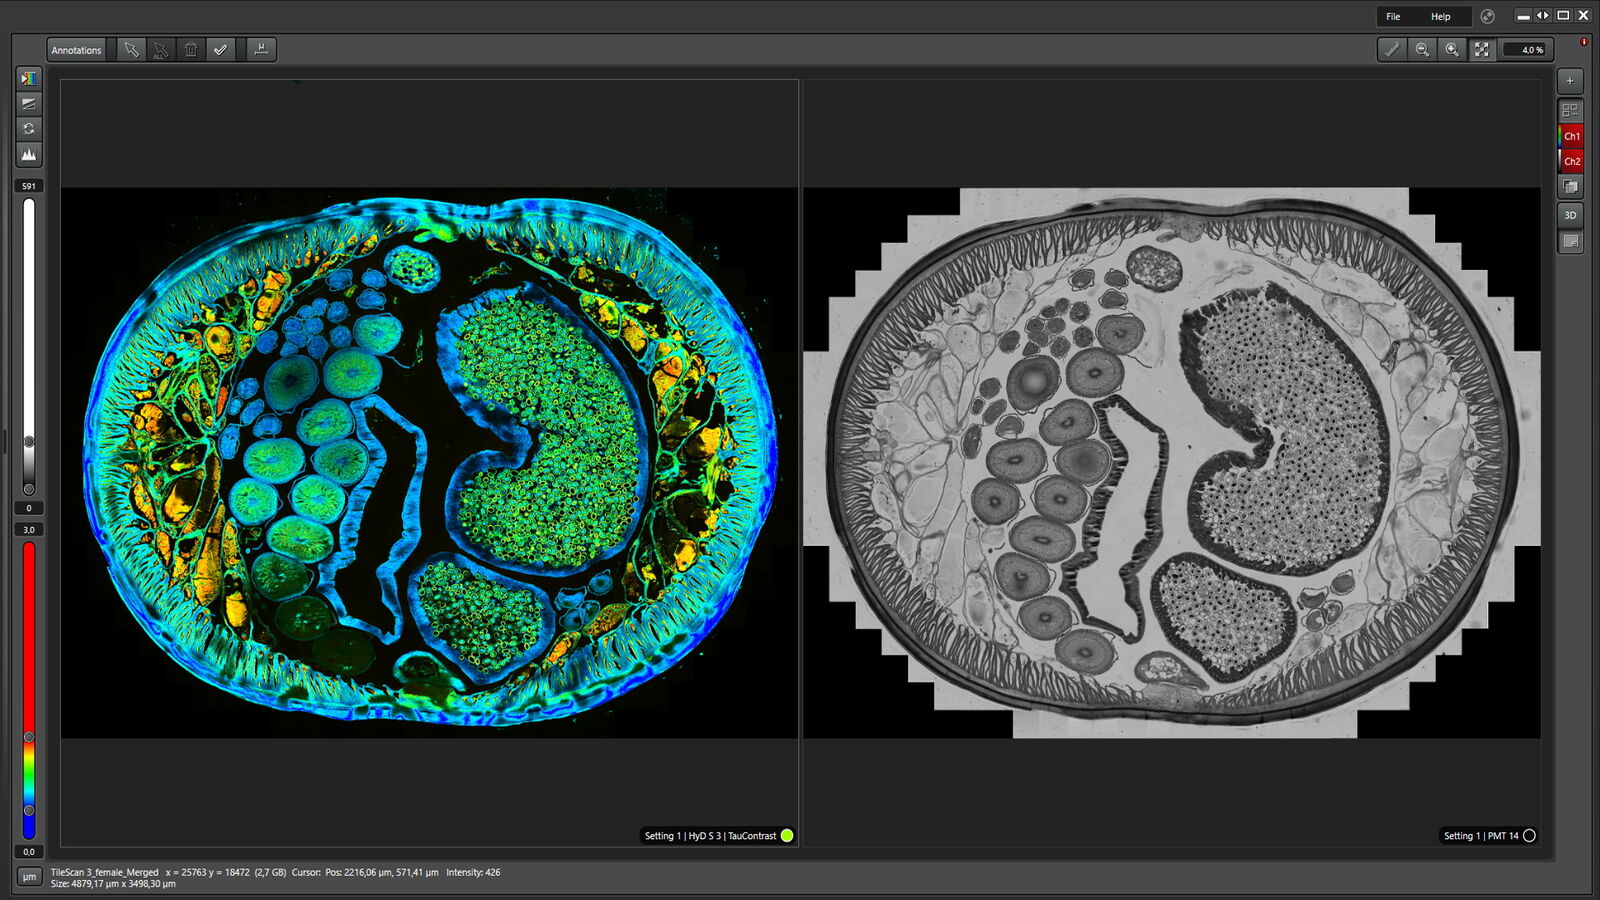Toggle channel Ch2 visibility
This screenshot has height=900, width=1600.
pyautogui.click(x=1571, y=161)
